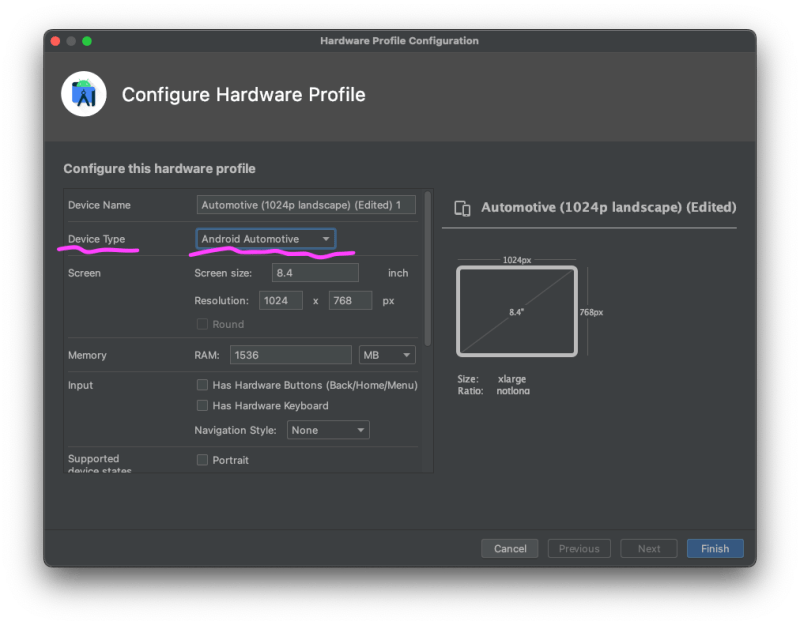Click the 'Automotive (1024p landscape) (Edited)' preview title
This screenshot has width=800, height=625.
pos(609,207)
